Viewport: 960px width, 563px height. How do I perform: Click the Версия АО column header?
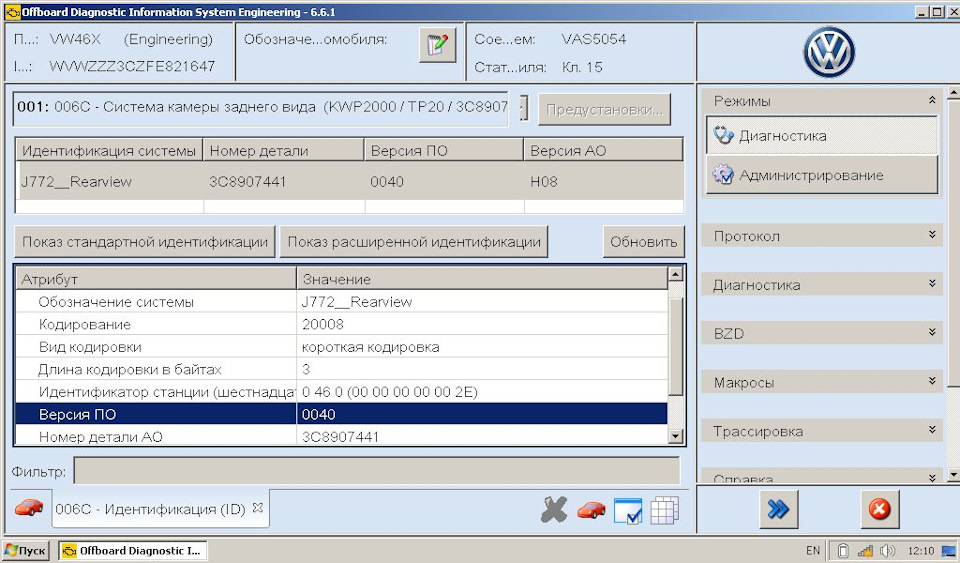(x=604, y=151)
